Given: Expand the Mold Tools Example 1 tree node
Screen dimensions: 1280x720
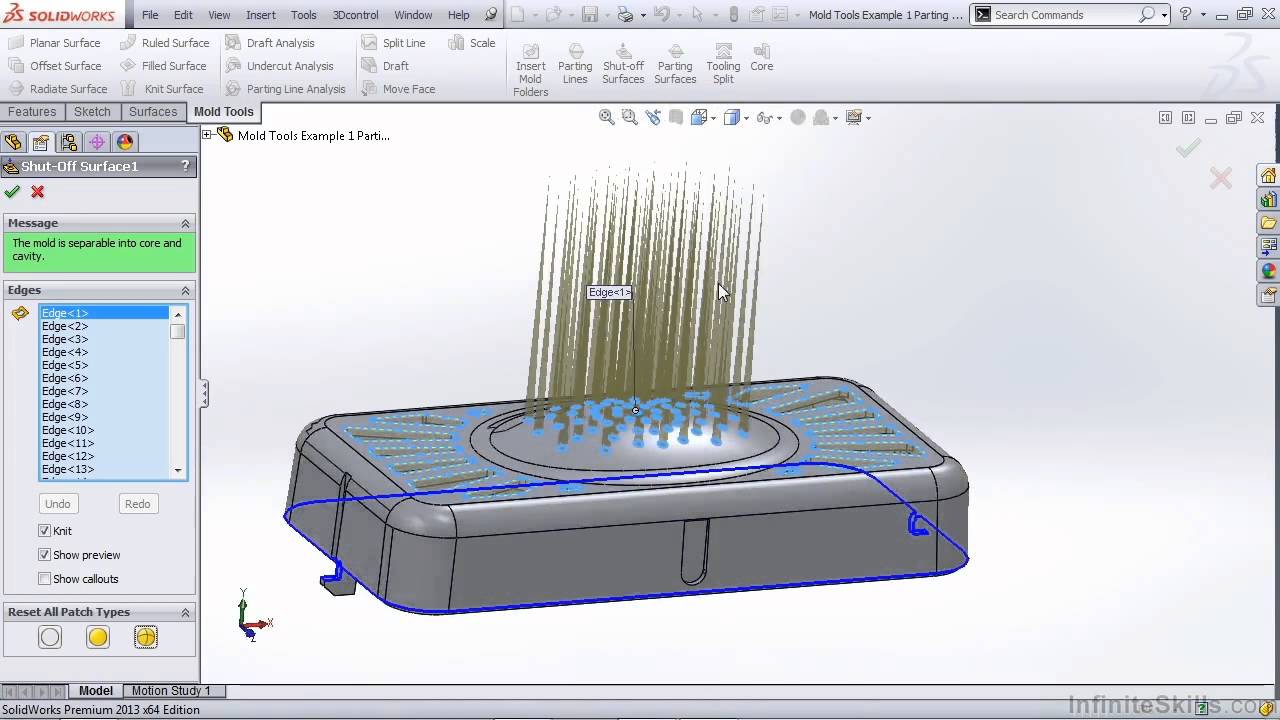Looking at the screenshot, I should tap(207, 134).
